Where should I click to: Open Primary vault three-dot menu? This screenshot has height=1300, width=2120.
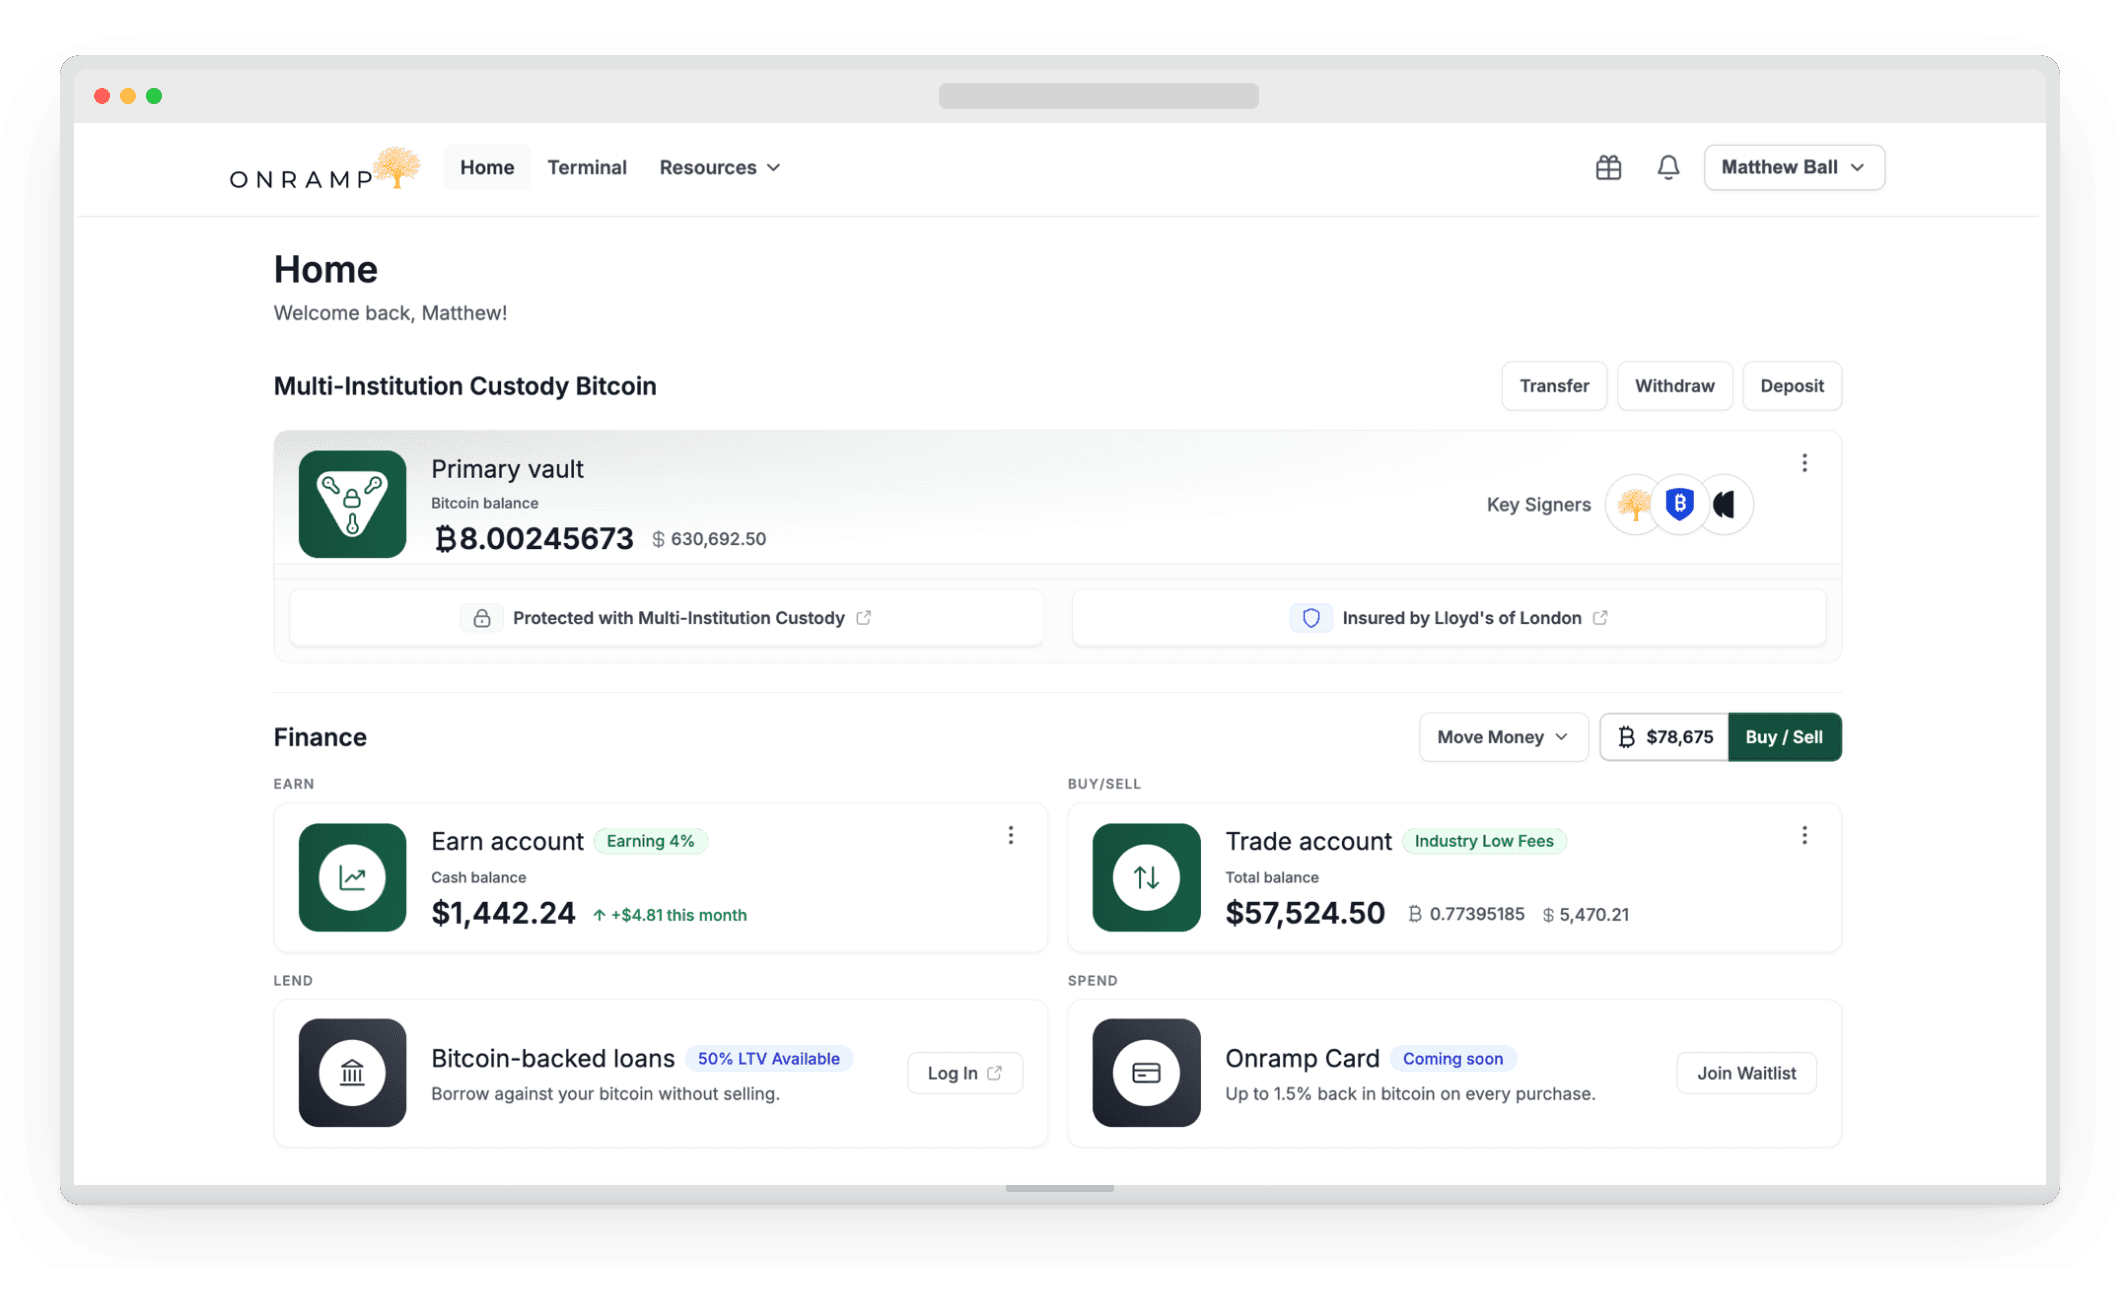pyautogui.click(x=1804, y=463)
